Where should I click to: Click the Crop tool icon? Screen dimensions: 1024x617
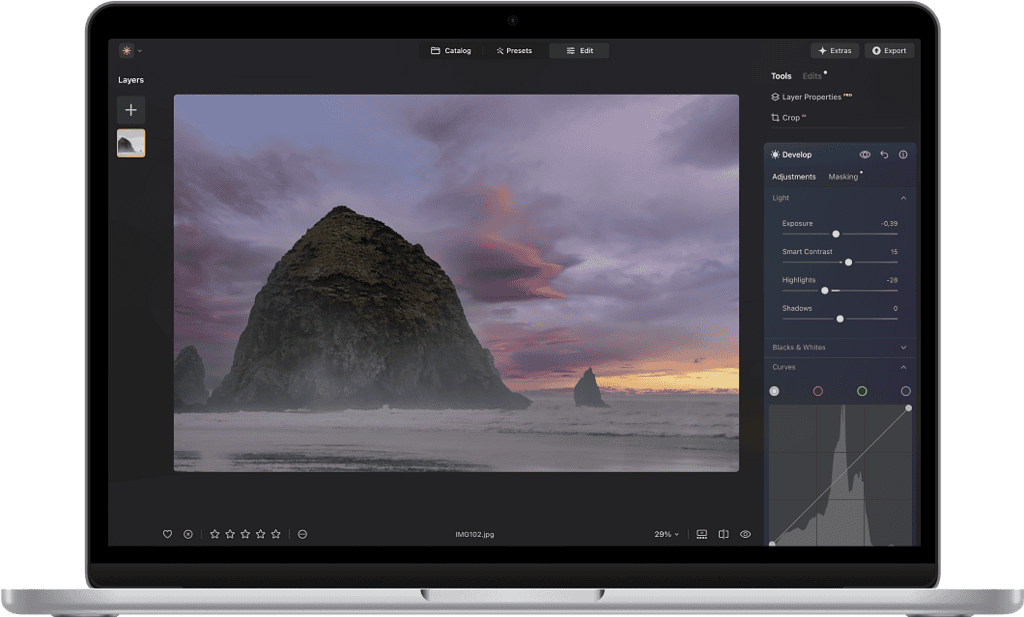pos(775,118)
